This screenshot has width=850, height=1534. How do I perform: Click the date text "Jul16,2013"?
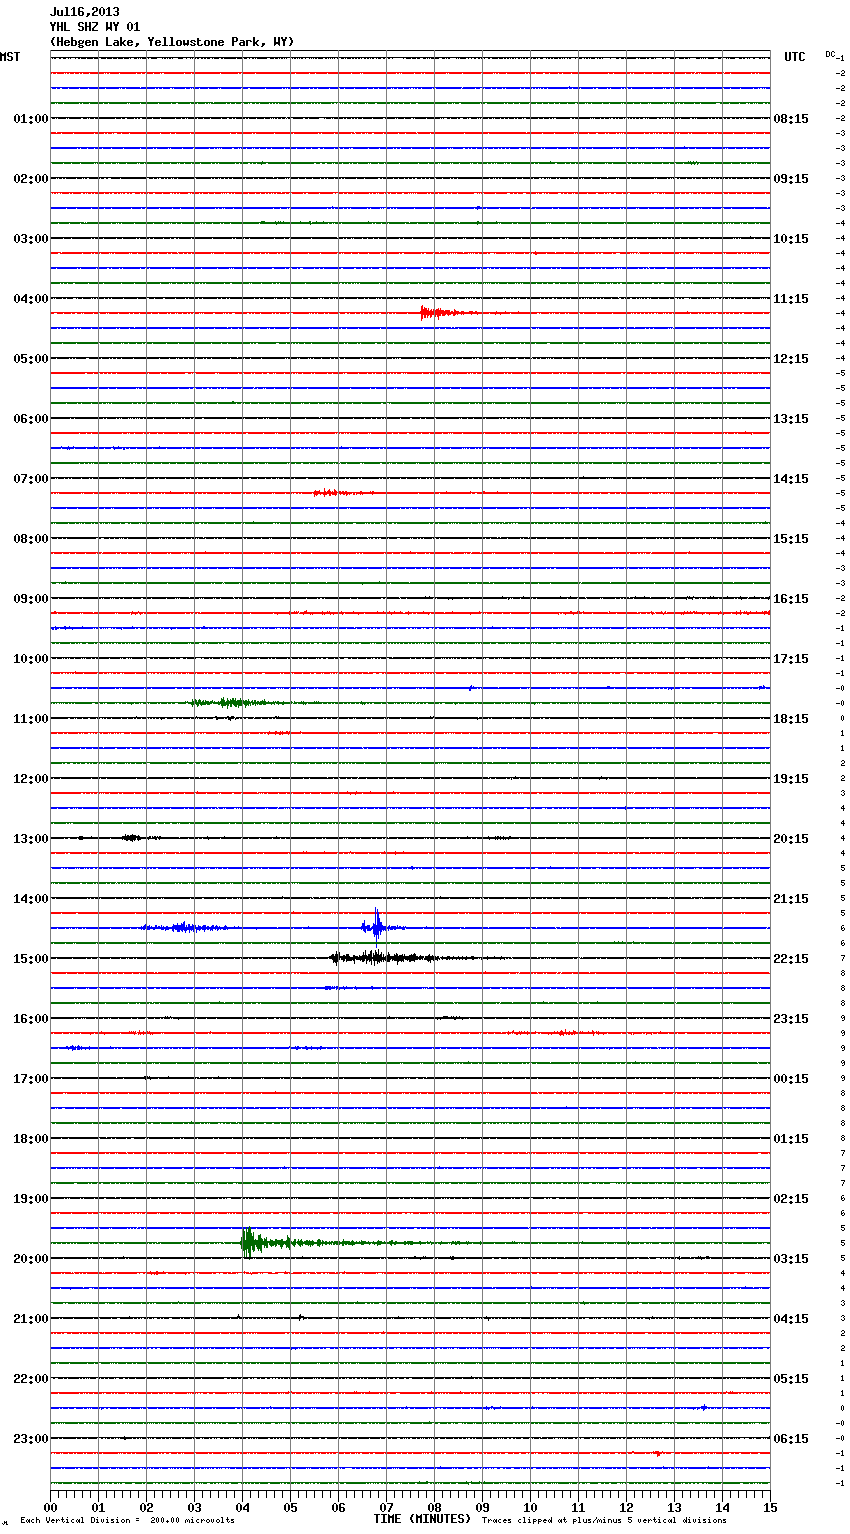coord(84,12)
